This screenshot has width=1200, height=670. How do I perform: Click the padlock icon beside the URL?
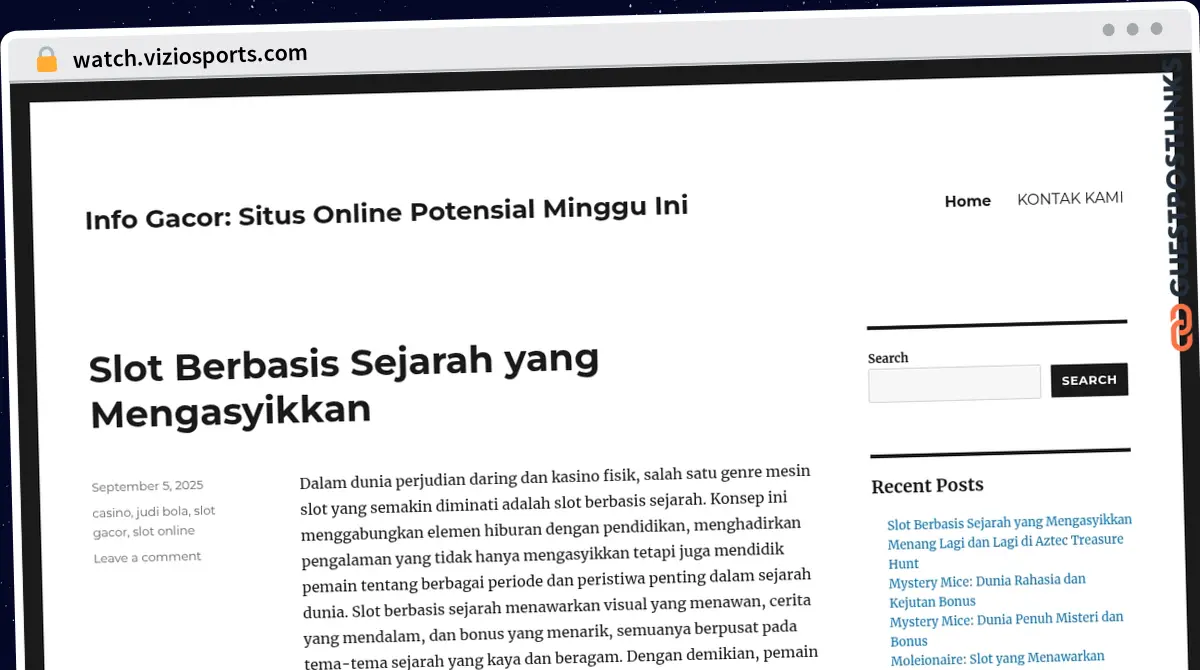pos(46,59)
